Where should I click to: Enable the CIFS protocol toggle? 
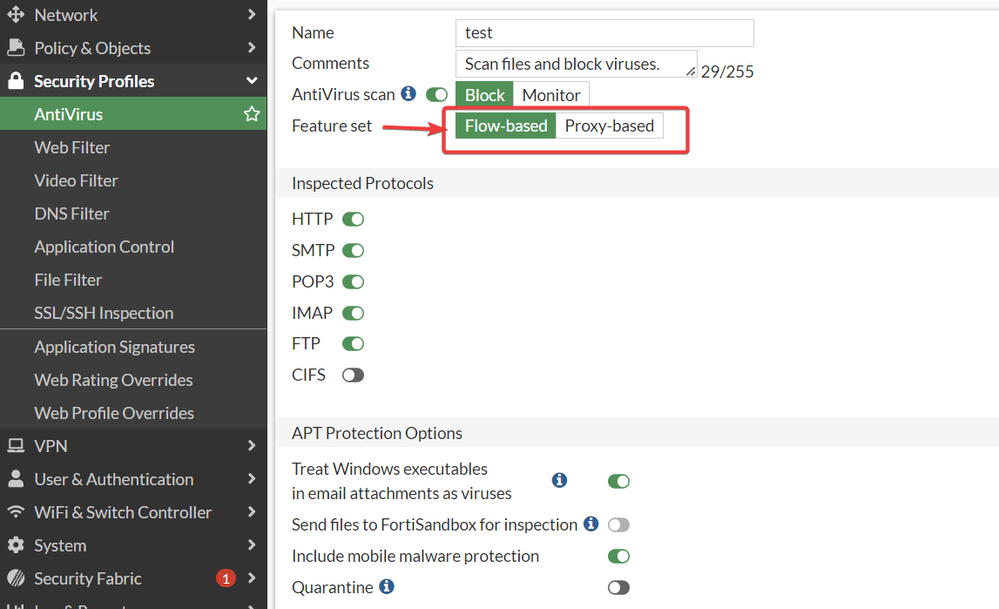(x=353, y=375)
